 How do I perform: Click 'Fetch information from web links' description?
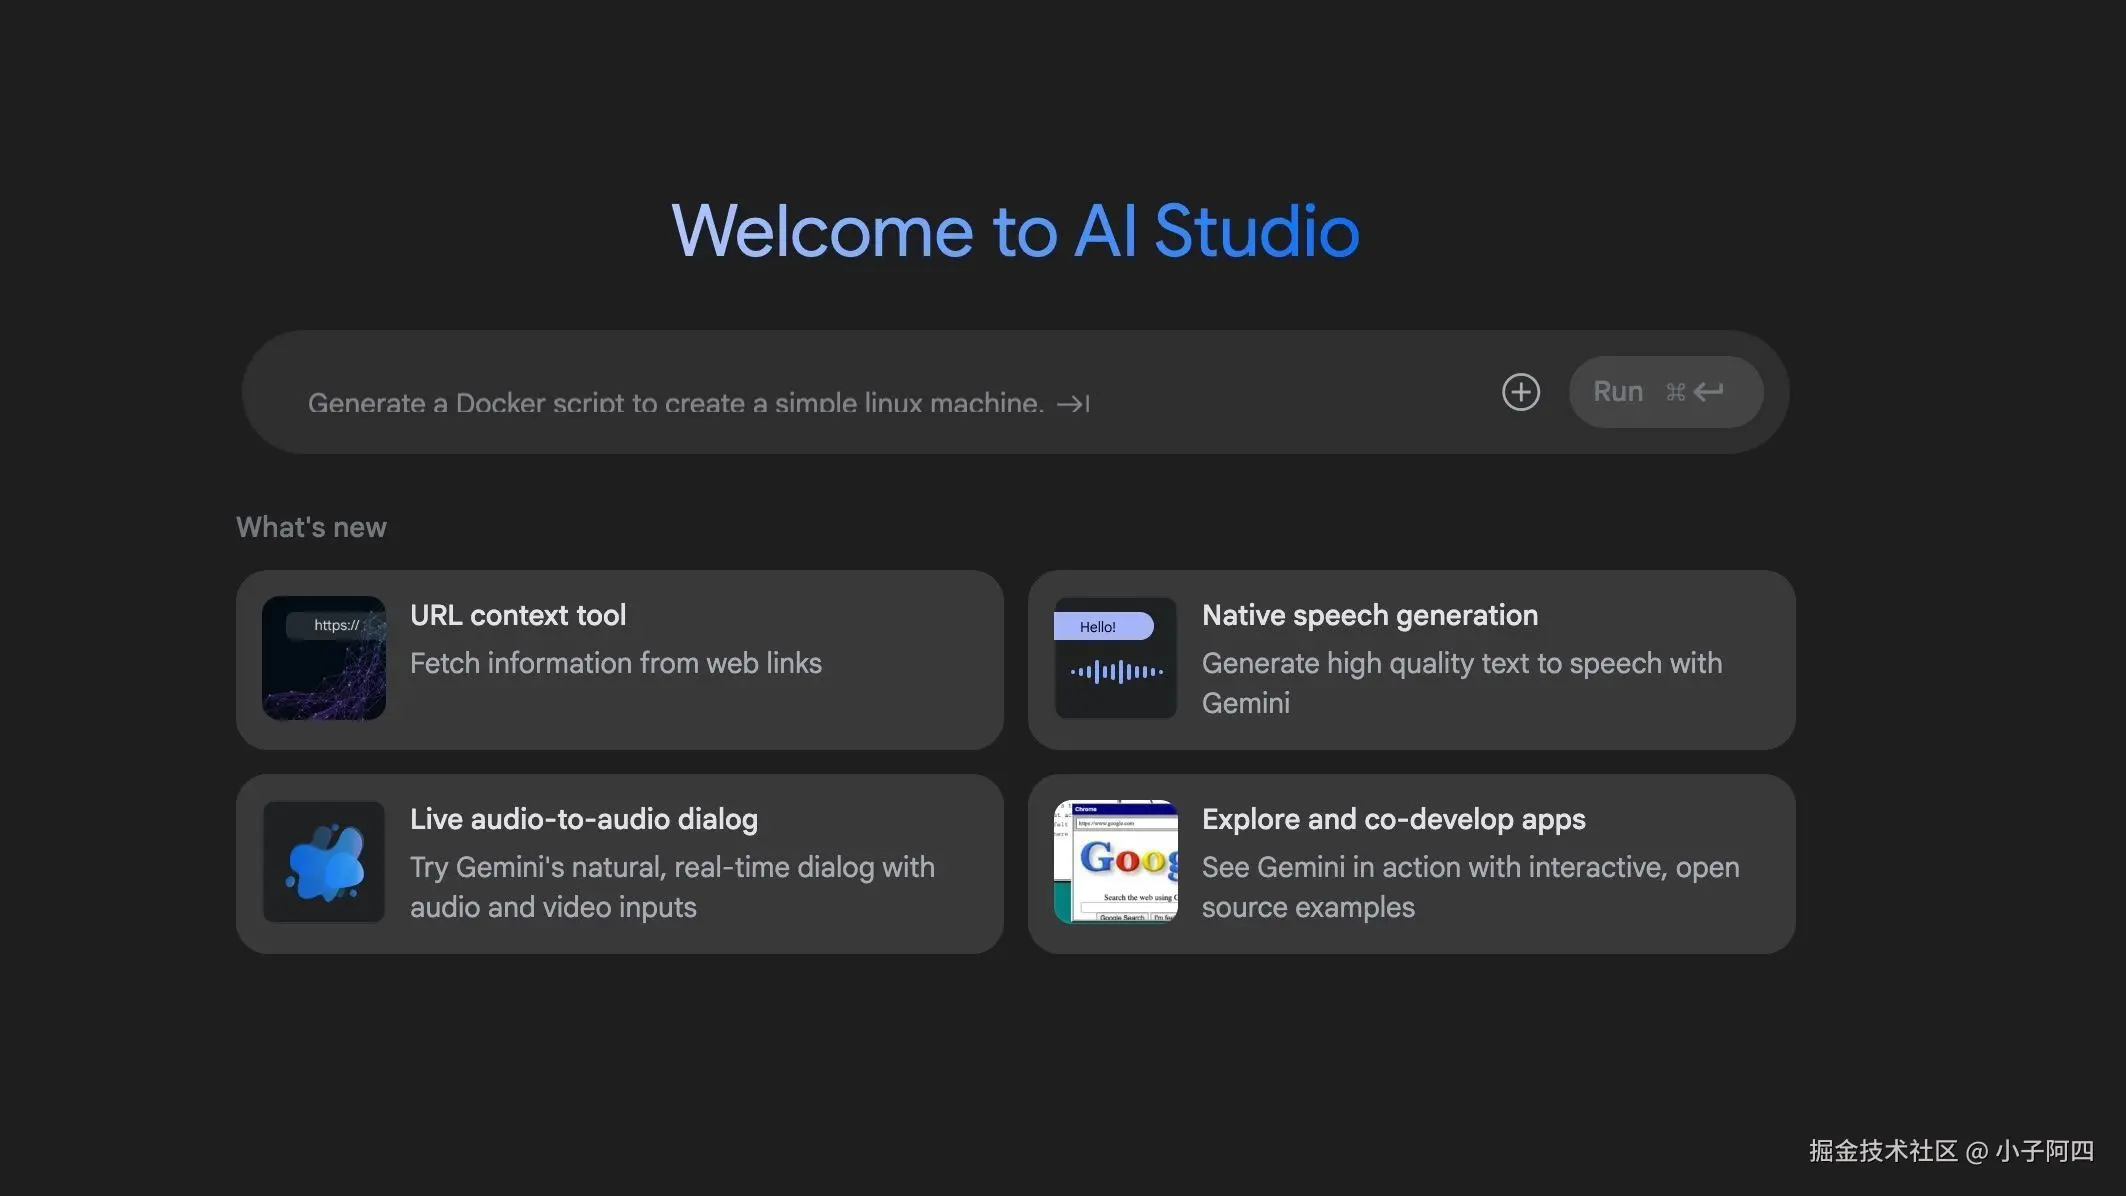pos(615,662)
